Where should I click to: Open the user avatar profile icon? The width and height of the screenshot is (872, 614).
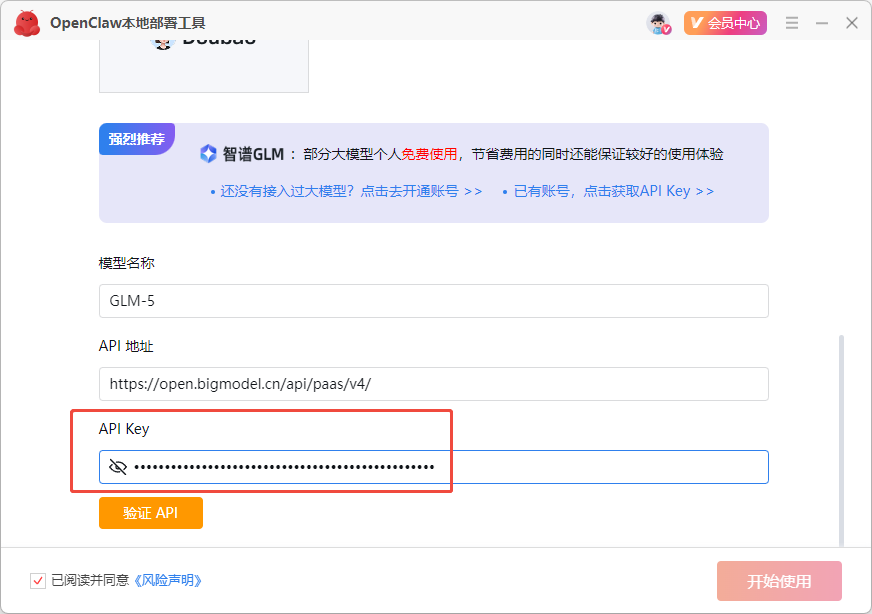(655, 21)
